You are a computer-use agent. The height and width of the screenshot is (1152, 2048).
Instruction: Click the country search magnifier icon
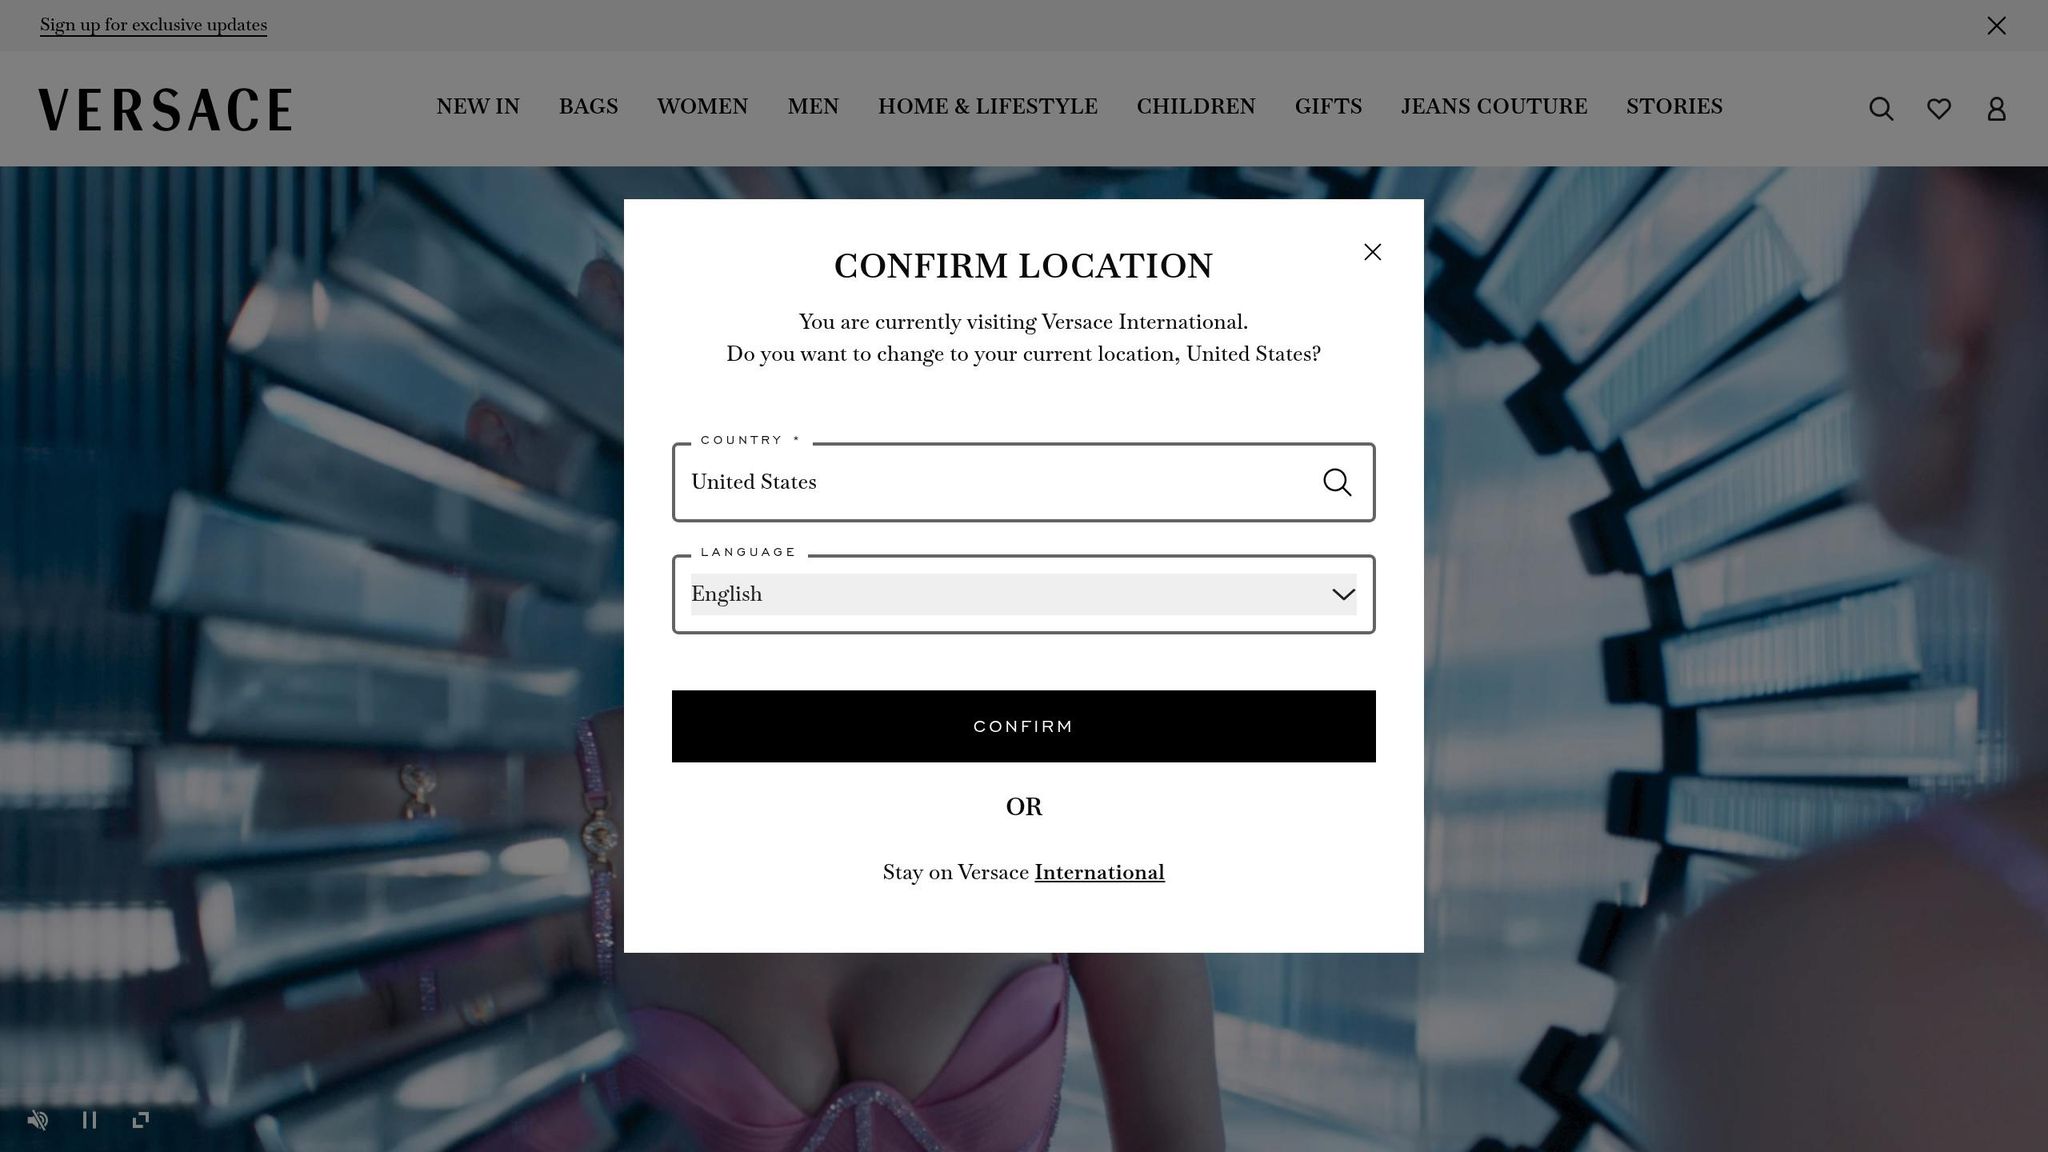pos(1337,482)
